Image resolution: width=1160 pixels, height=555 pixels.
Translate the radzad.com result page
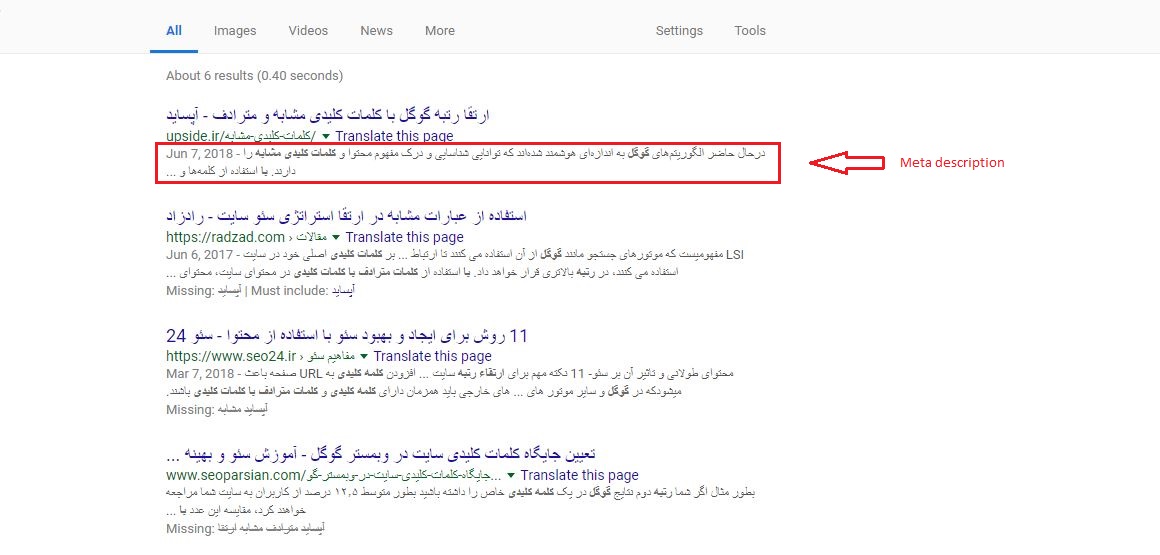click(405, 238)
